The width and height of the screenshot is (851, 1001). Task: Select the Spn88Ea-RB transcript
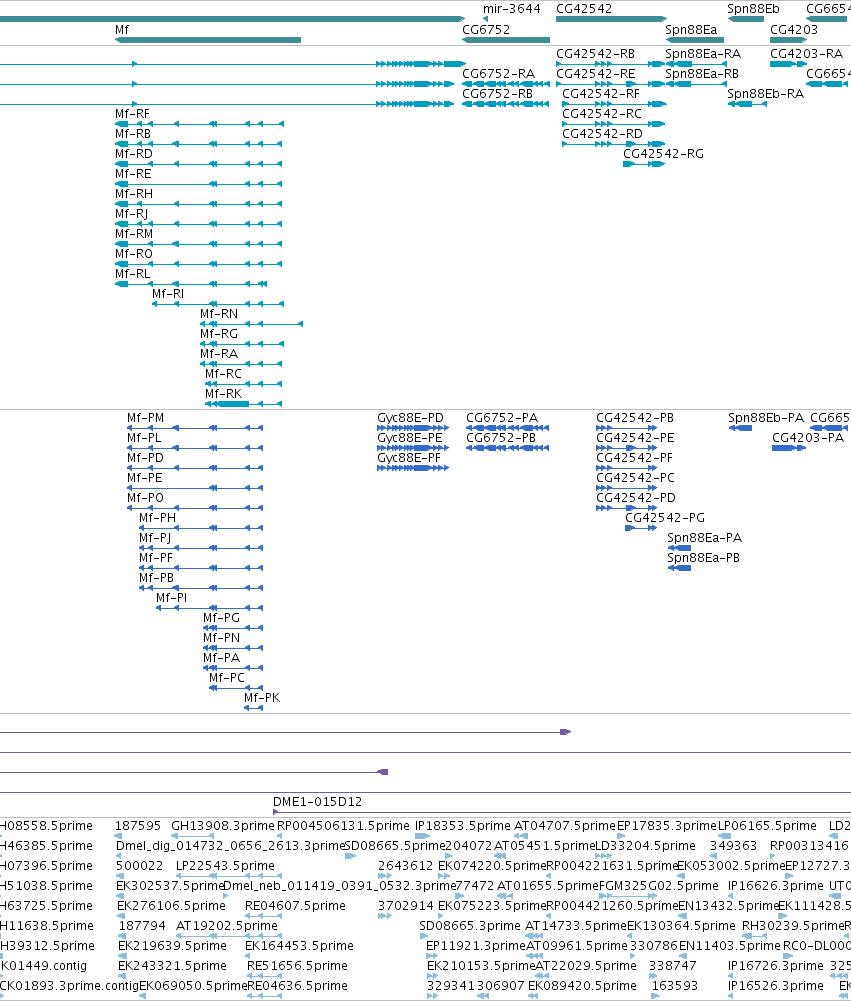696,84
